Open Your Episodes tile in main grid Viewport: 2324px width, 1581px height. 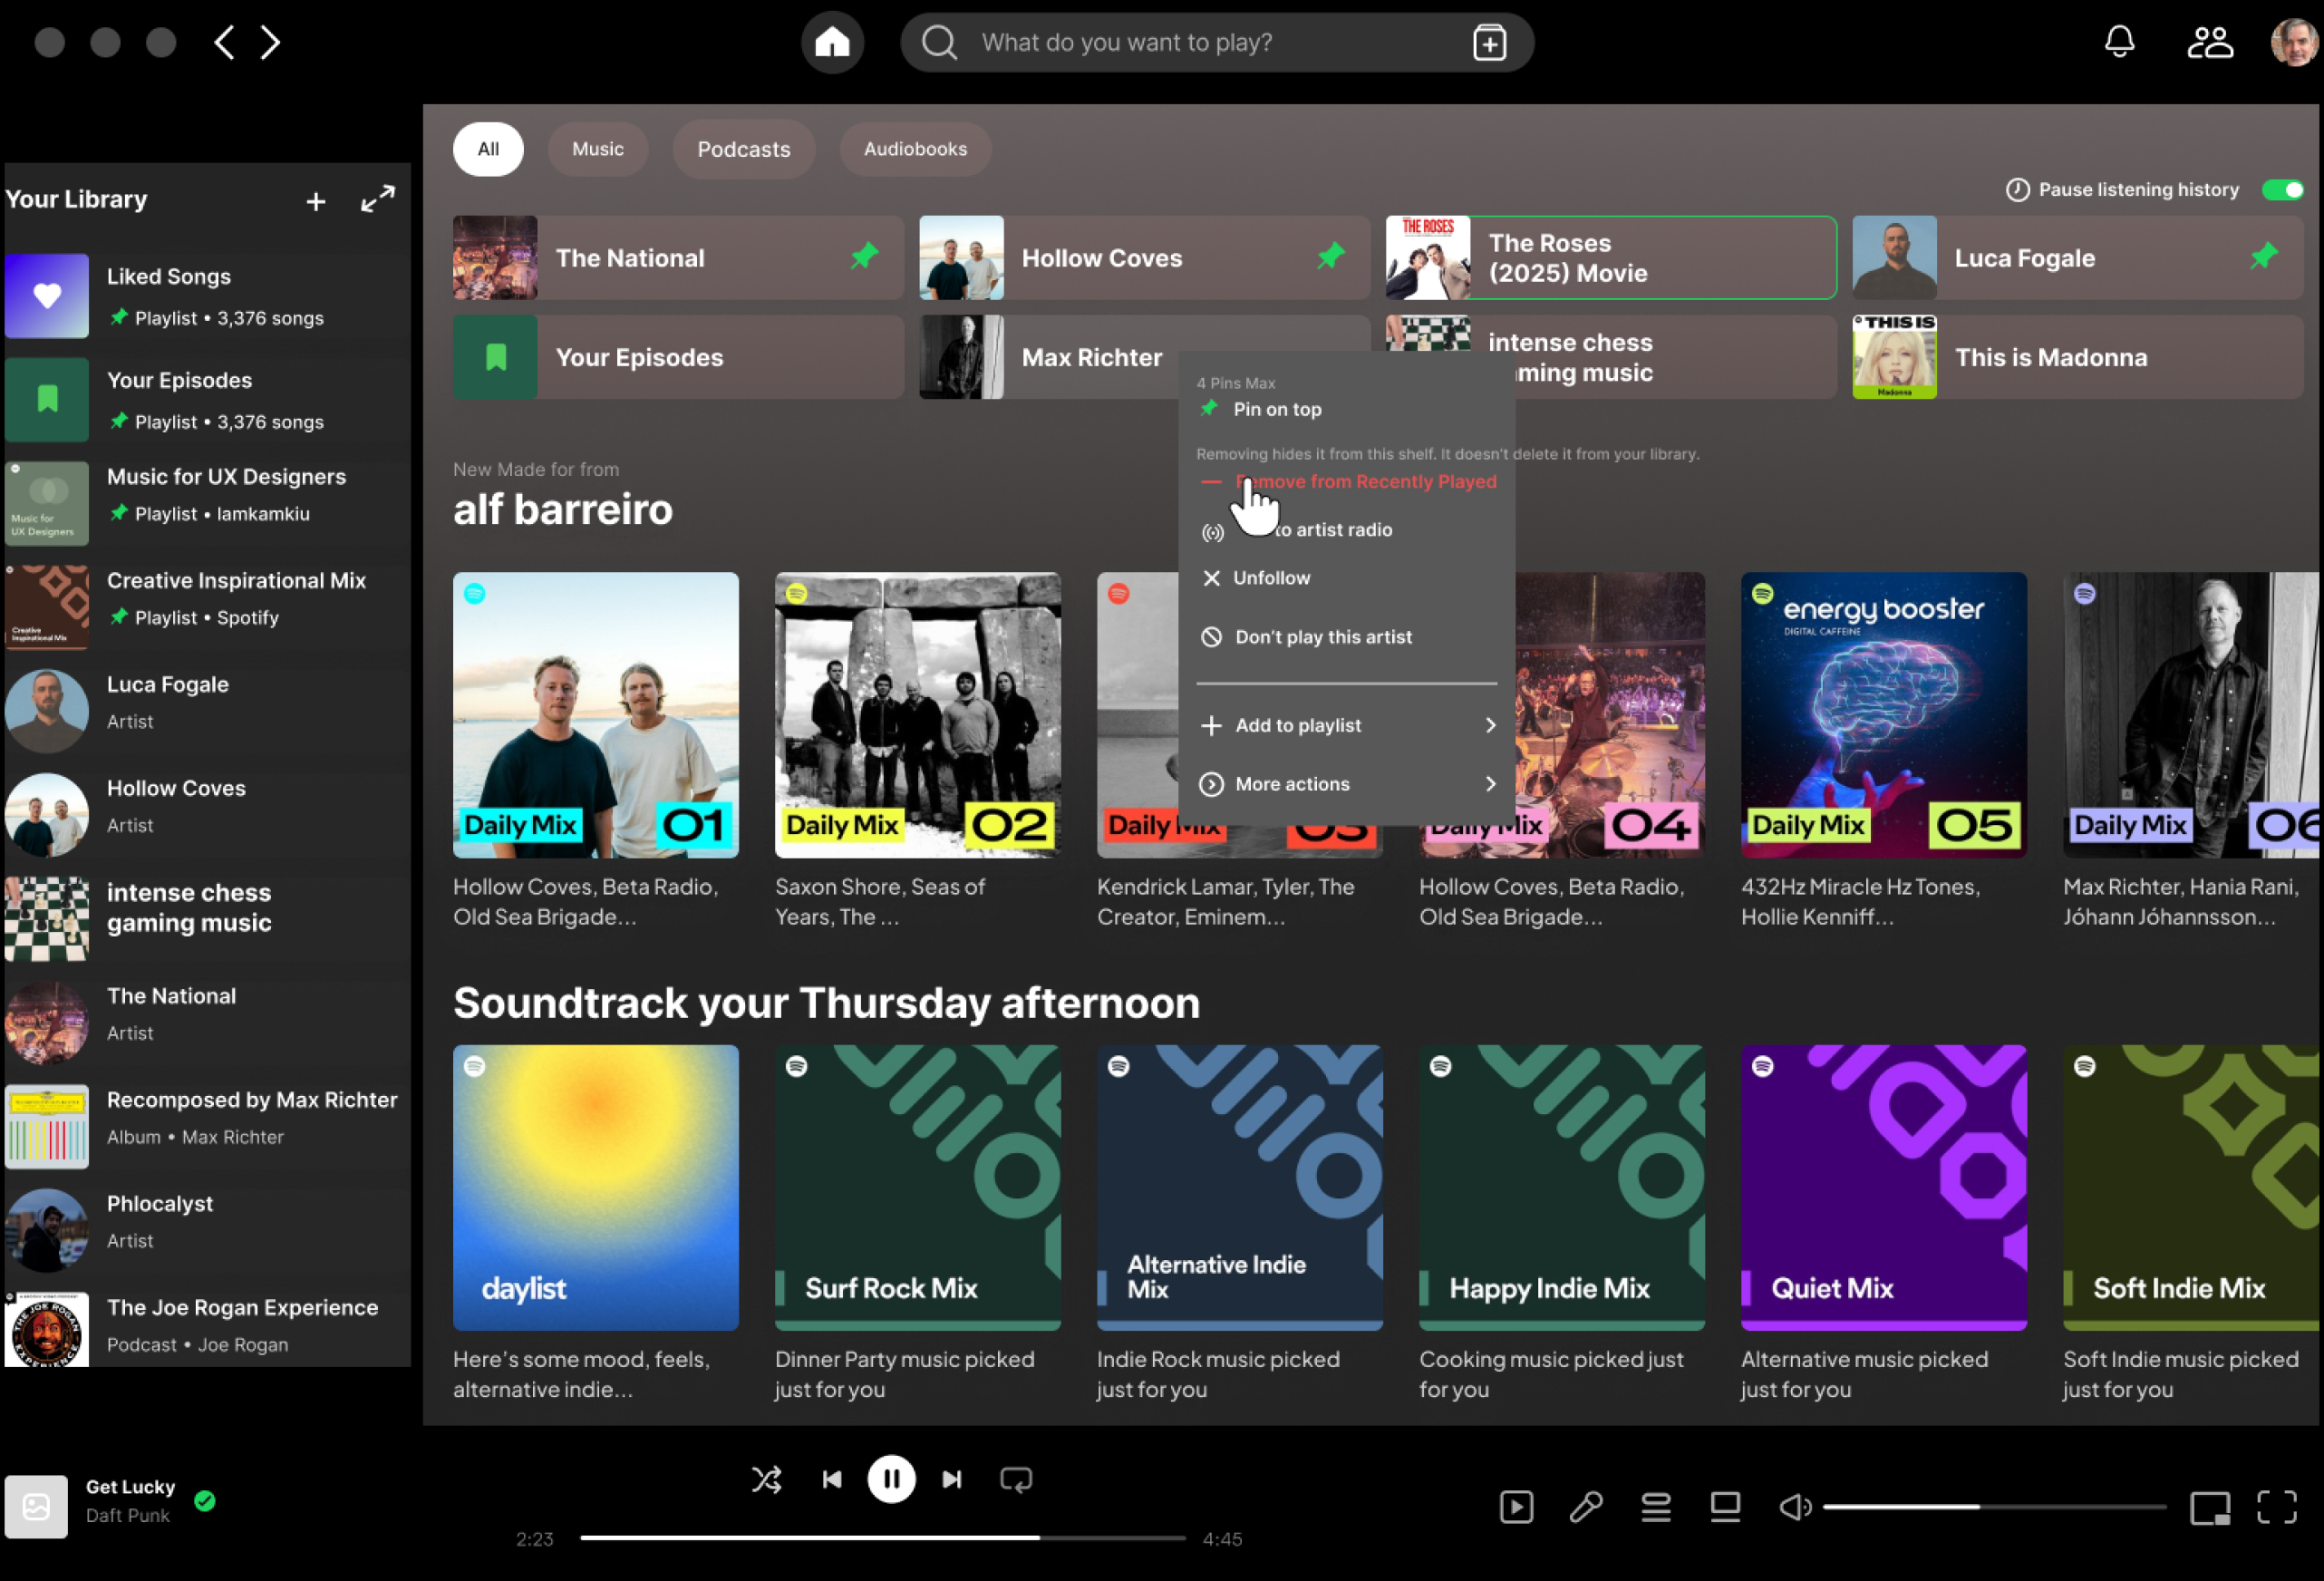pos(678,357)
